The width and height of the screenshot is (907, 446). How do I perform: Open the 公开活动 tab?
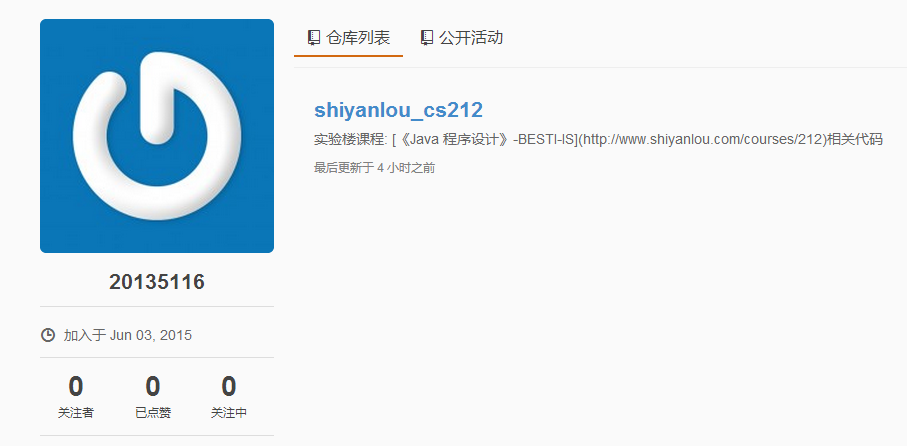pos(461,38)
